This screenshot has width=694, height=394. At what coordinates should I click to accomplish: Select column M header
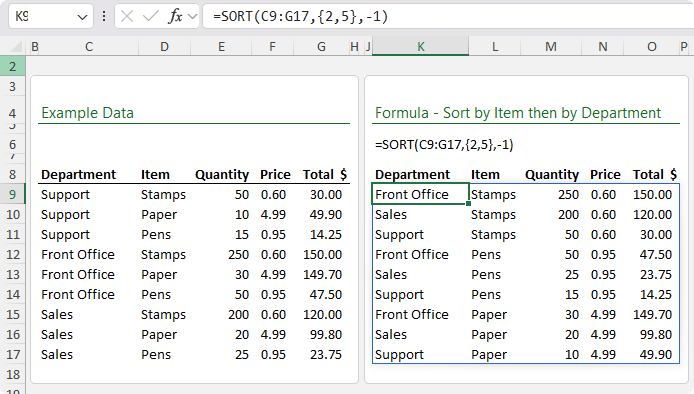click(x=551, y=46)
